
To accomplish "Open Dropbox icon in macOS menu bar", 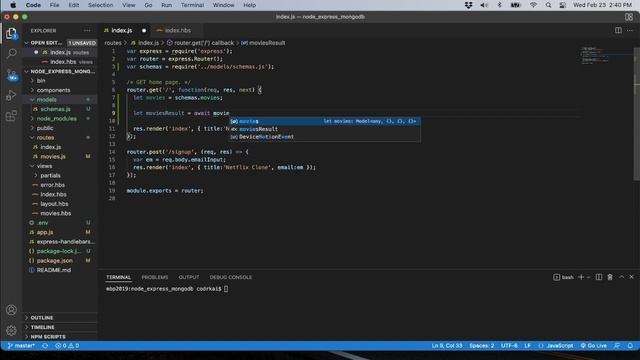I will pos(468,5).
